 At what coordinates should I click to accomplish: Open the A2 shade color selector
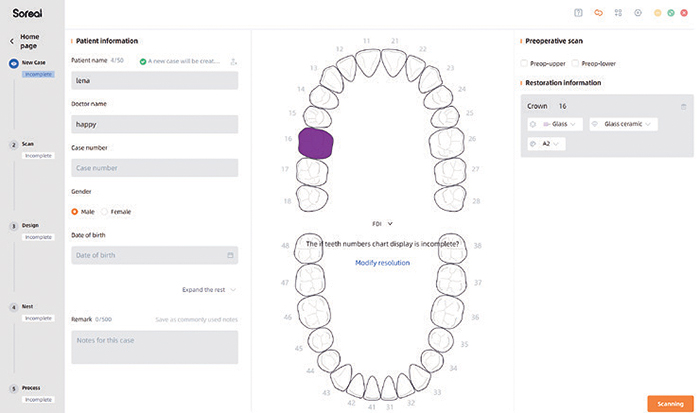(547, 144)
